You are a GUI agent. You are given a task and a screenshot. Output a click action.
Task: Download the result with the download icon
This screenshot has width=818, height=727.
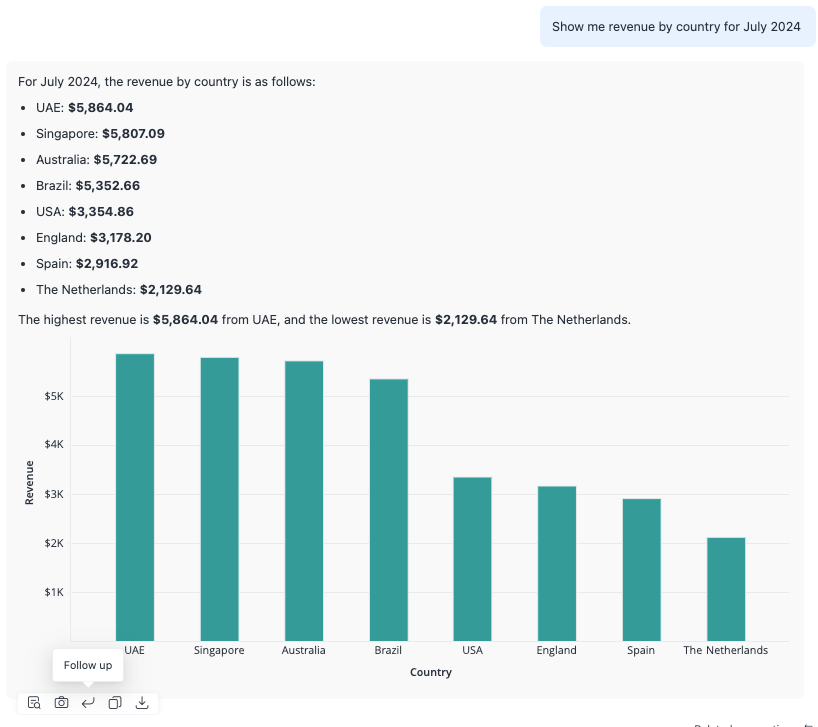(x=142, y=703)
